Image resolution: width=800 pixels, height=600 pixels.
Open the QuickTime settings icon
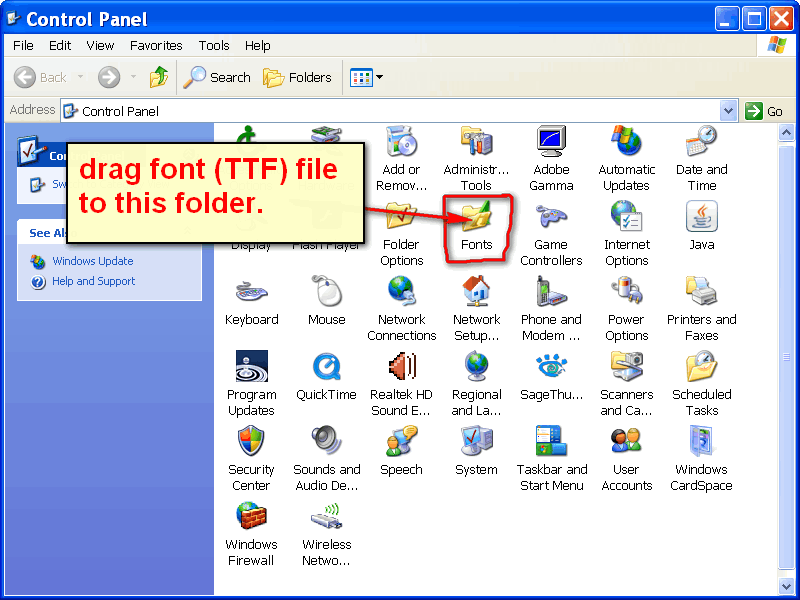(326, 365)
